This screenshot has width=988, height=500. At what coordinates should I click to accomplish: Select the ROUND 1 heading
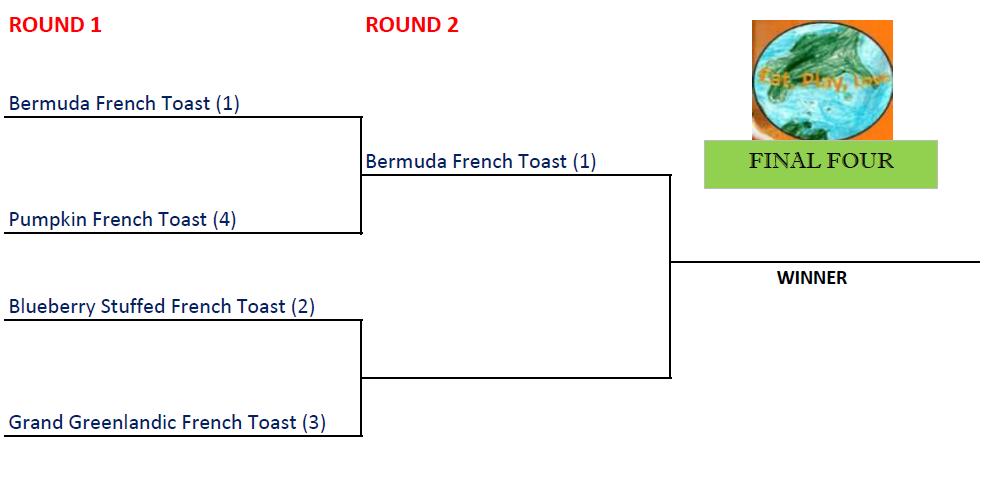(55, 25)
